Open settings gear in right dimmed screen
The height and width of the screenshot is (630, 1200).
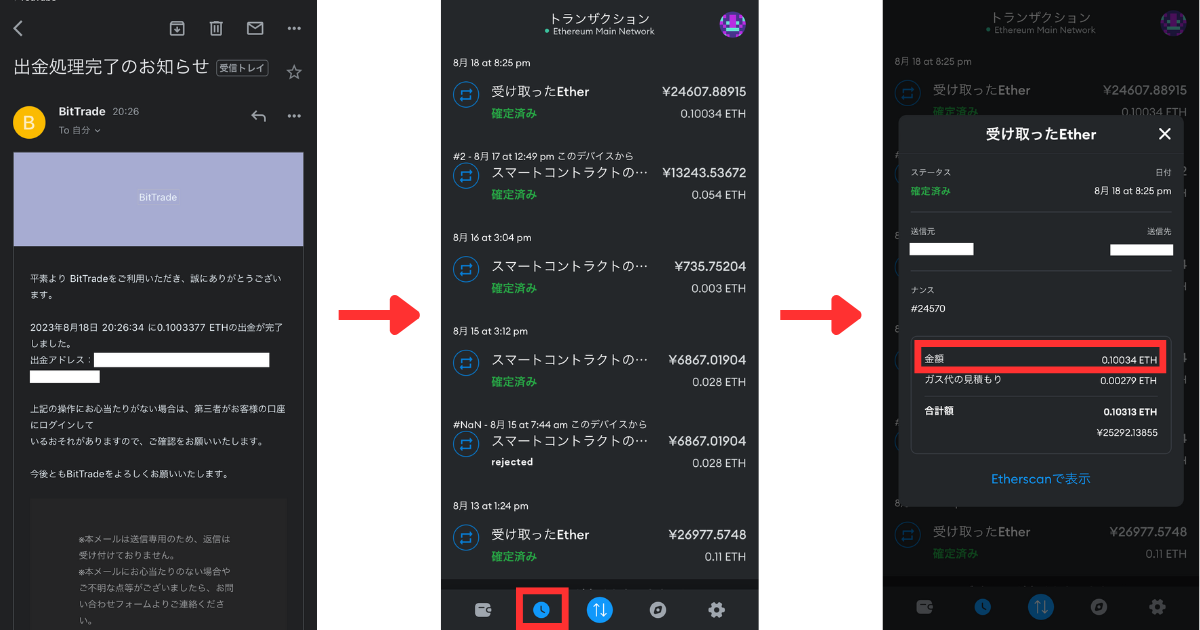(x=1157, y=606)
